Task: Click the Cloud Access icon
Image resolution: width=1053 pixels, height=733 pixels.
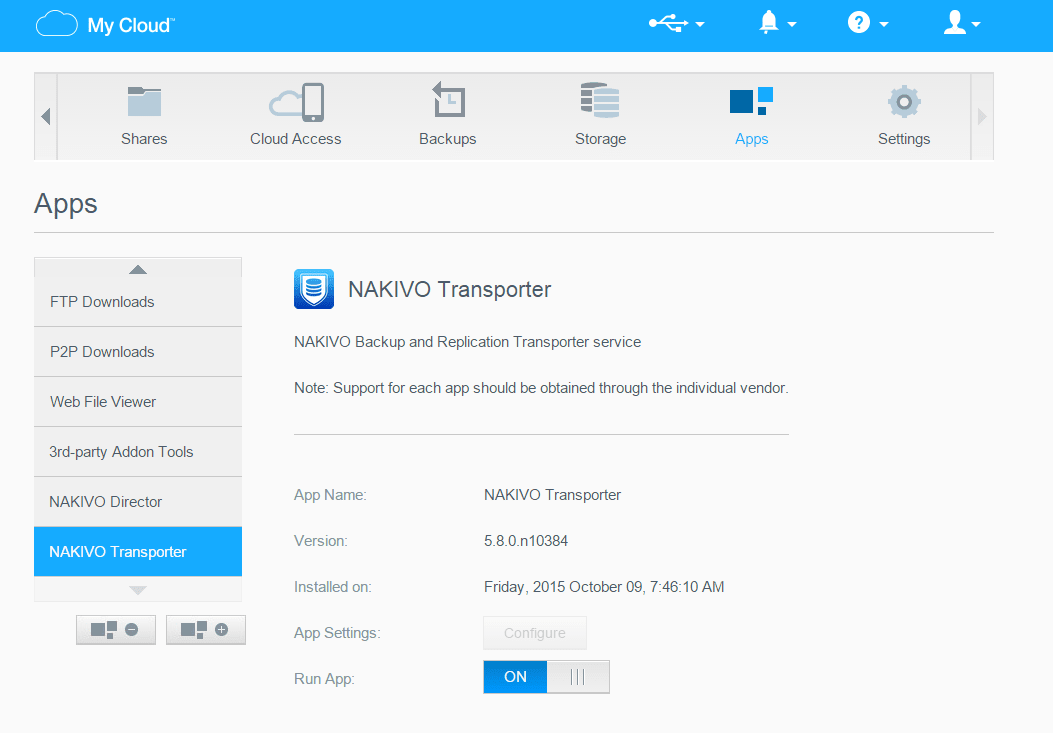Action: (x=296, y=102)
